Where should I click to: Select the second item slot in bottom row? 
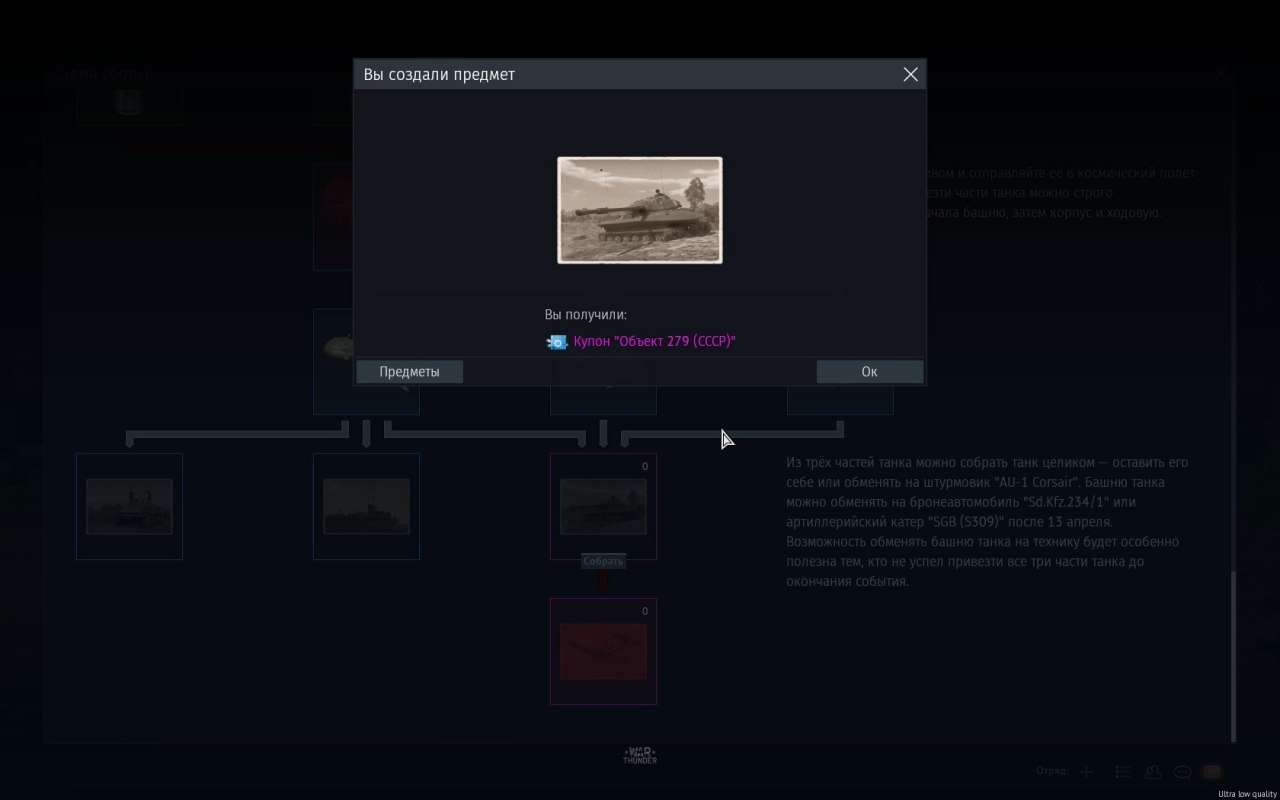[366, 506]
